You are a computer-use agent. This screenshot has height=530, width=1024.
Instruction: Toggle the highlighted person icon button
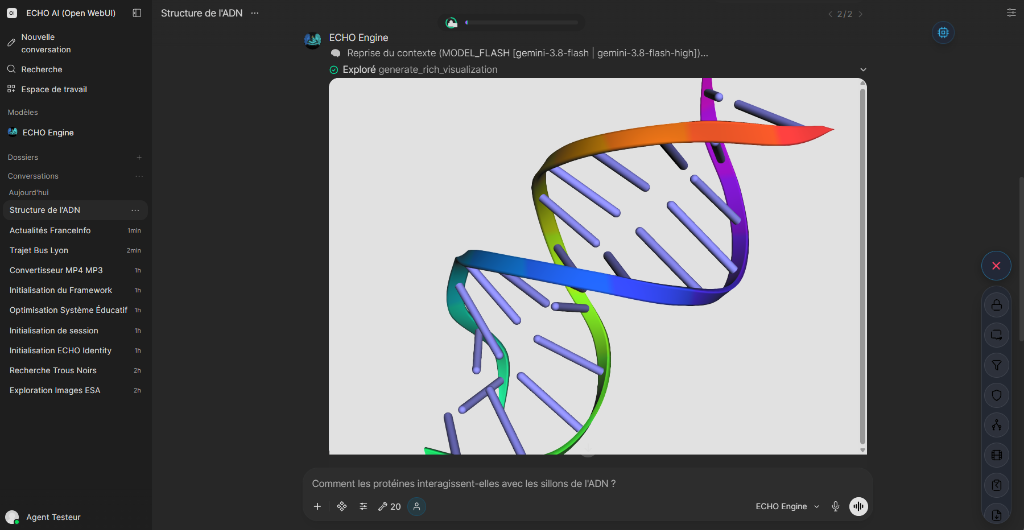click(417, 507)
